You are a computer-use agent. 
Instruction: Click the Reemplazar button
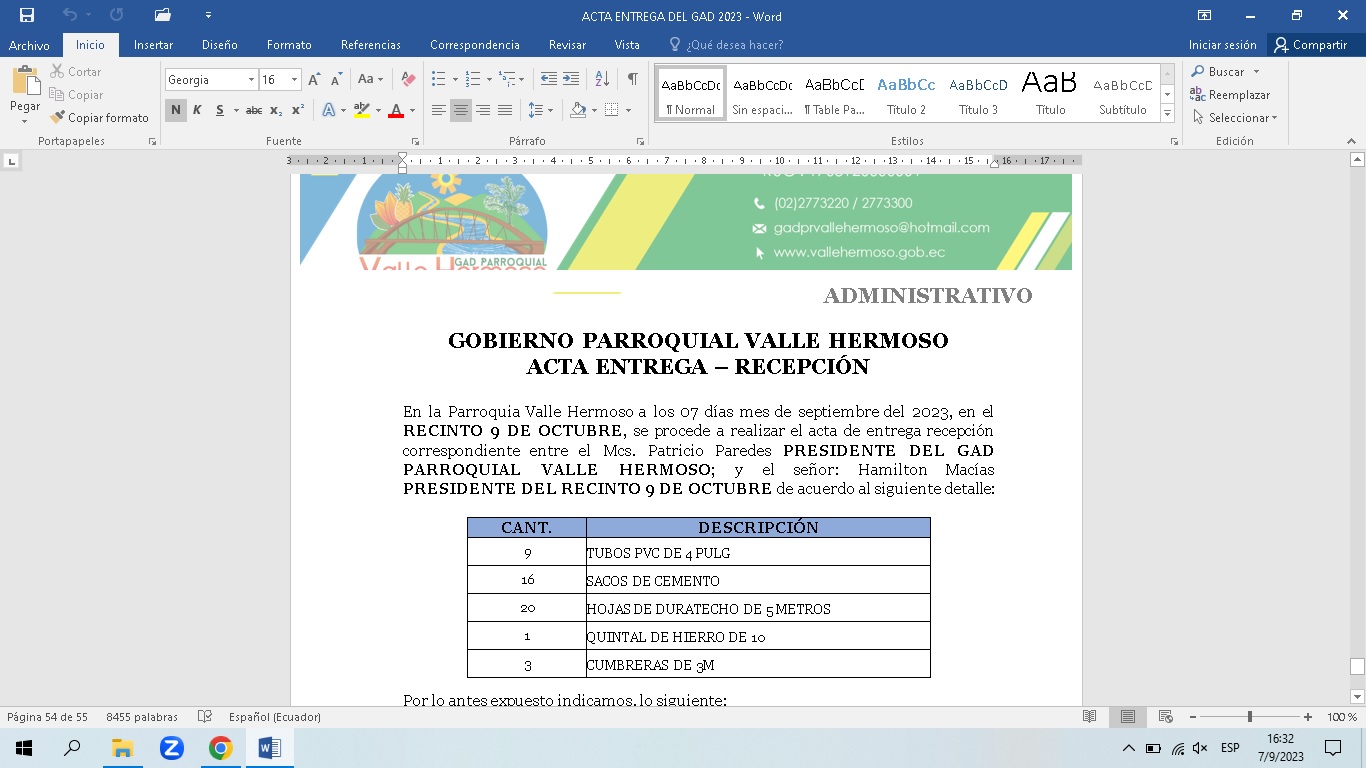[1230, 95]
